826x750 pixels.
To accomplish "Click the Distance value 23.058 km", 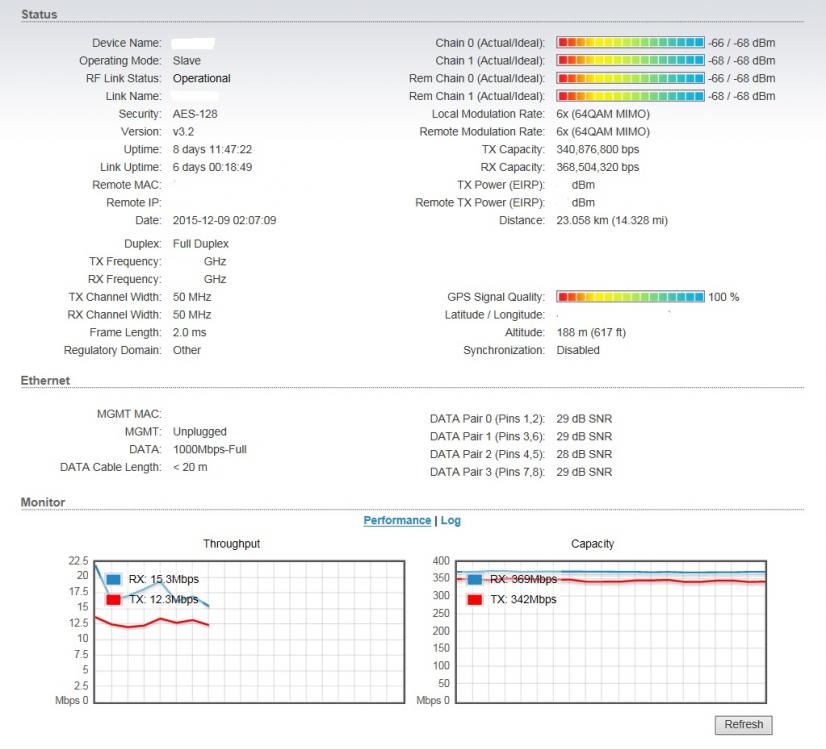I will pyautogui.click(x=611, y=220).
